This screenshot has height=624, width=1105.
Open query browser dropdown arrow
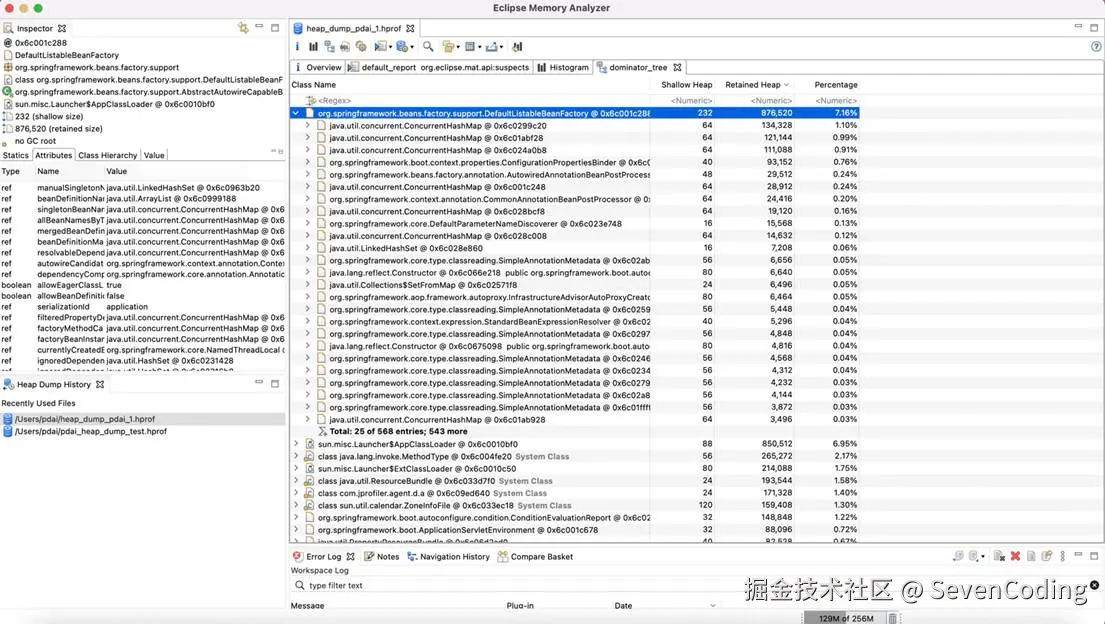[x=412, y=47]
